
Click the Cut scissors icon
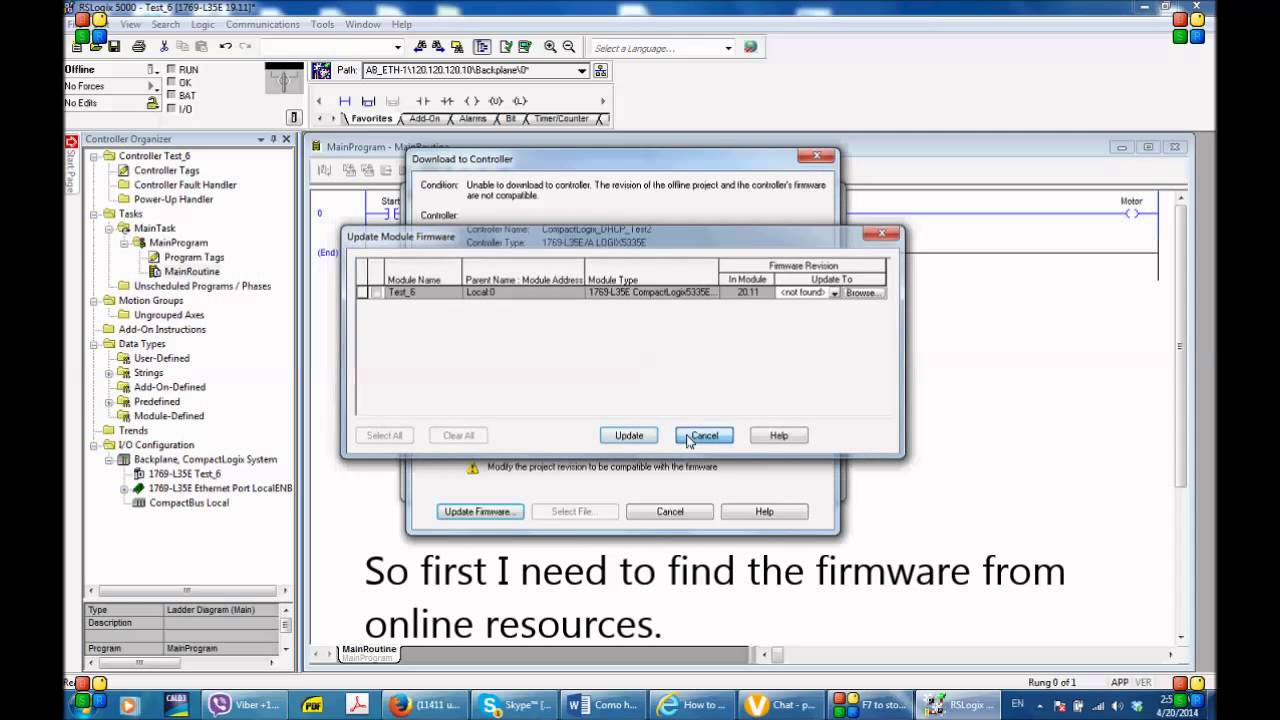pyautogui.click(x=164, y=47)
